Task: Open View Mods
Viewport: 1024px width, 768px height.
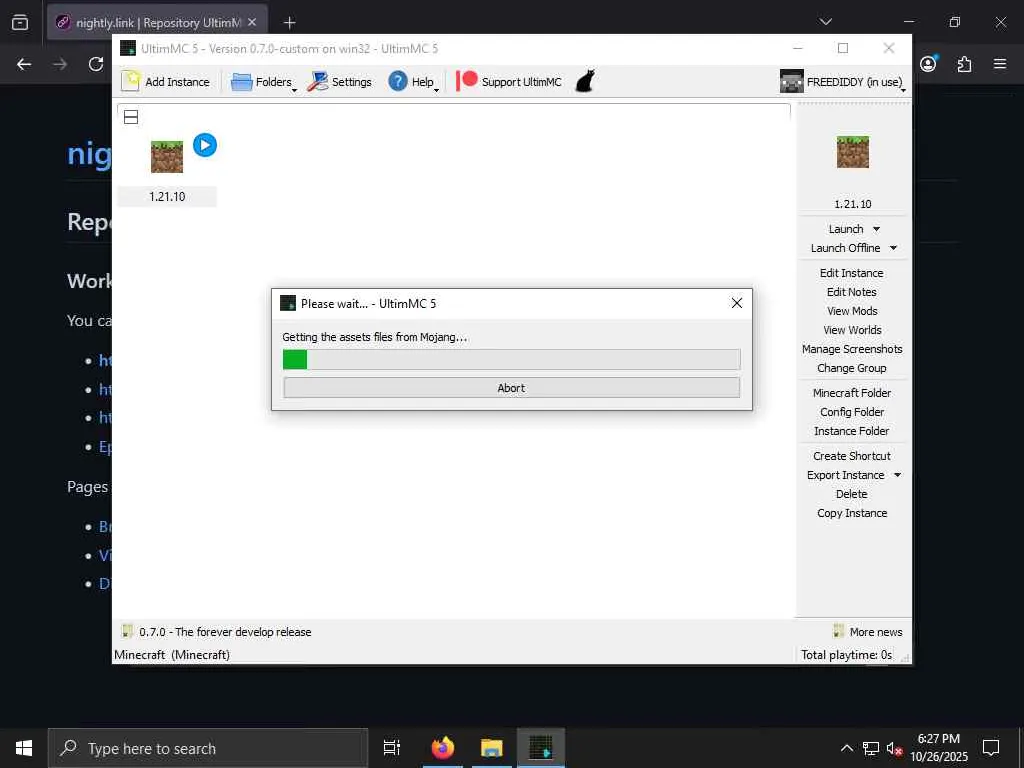Action: (x=852, y=311)
